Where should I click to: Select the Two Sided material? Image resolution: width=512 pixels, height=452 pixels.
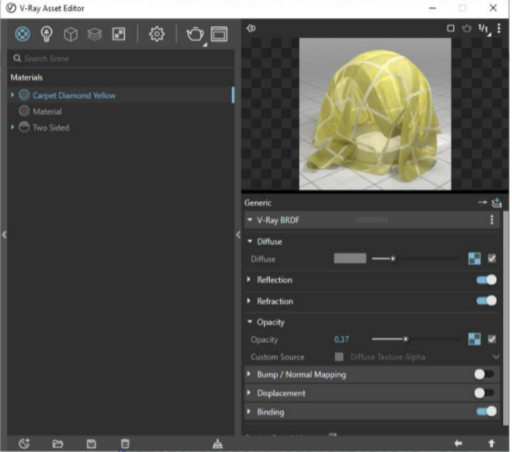51,127
